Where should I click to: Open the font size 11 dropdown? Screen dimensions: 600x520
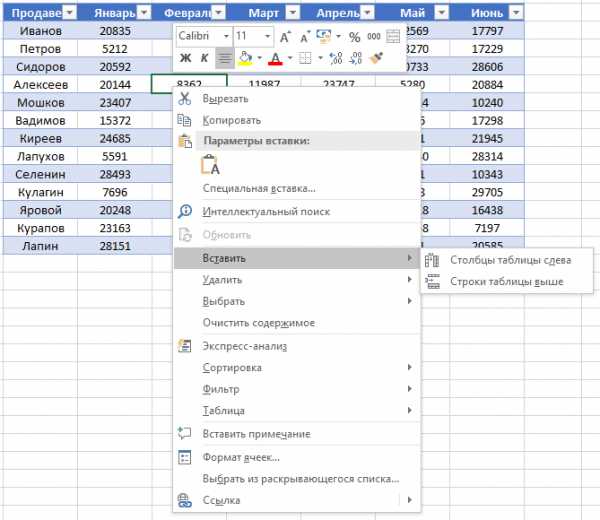267,36
